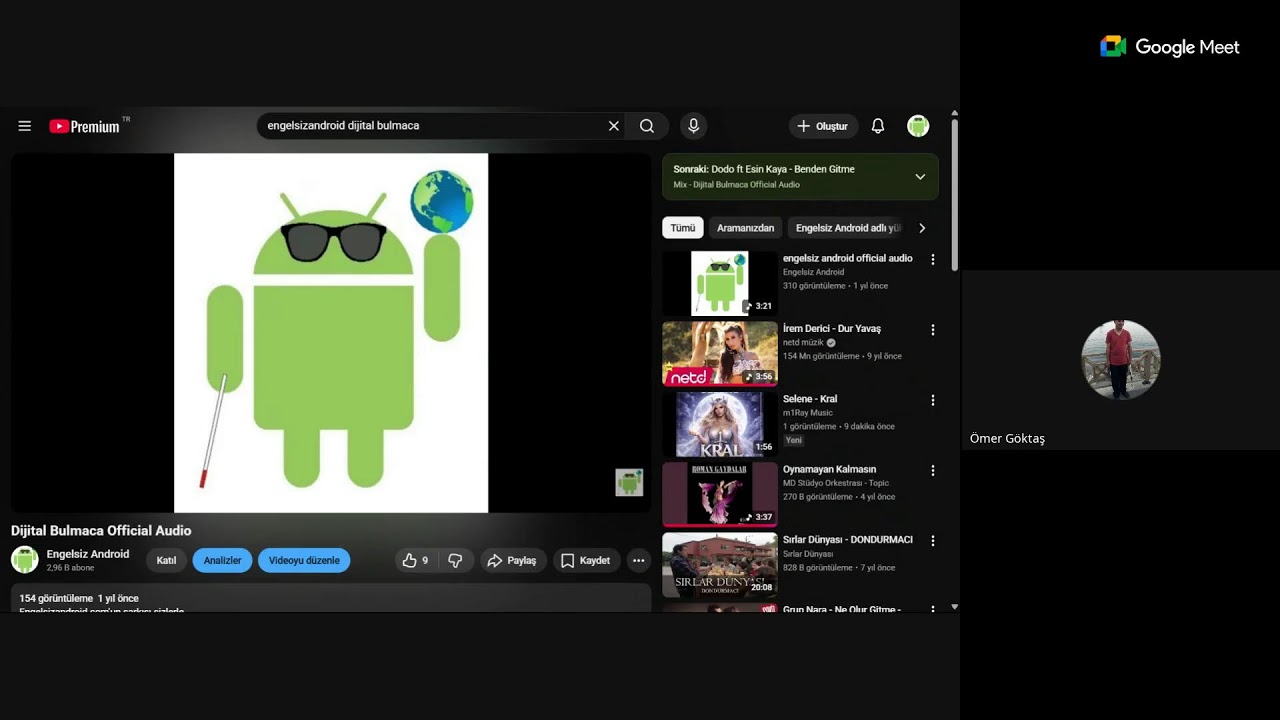Expand the Sonraki mix queue chevron

click(920, 177)
